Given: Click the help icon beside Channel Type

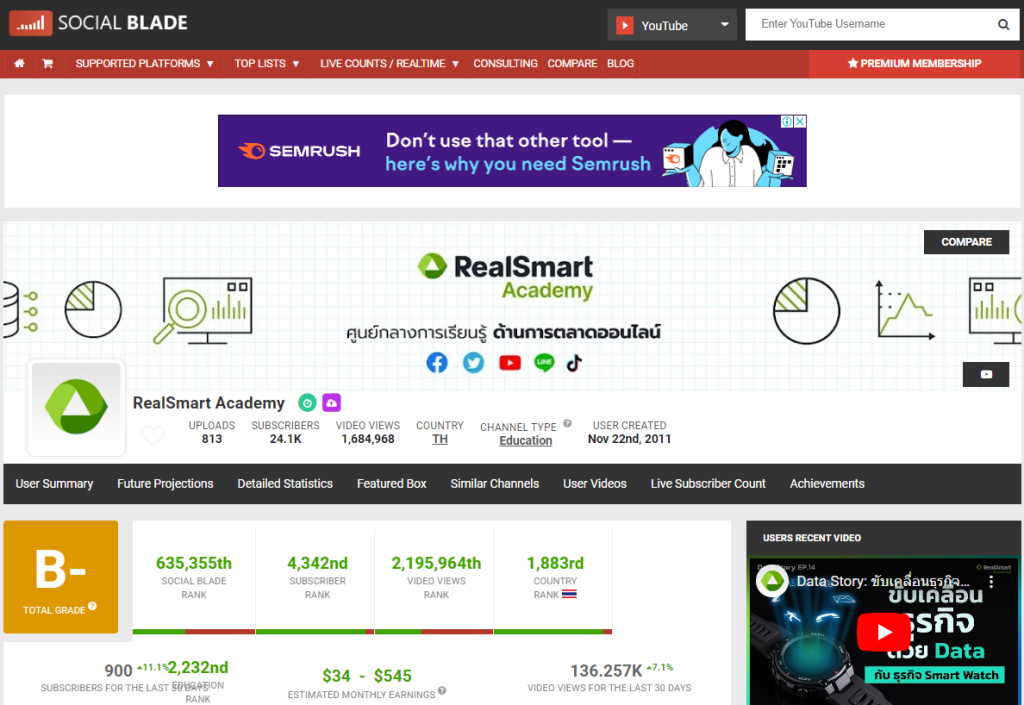Looking at the screenshot, I should [567, 424].
